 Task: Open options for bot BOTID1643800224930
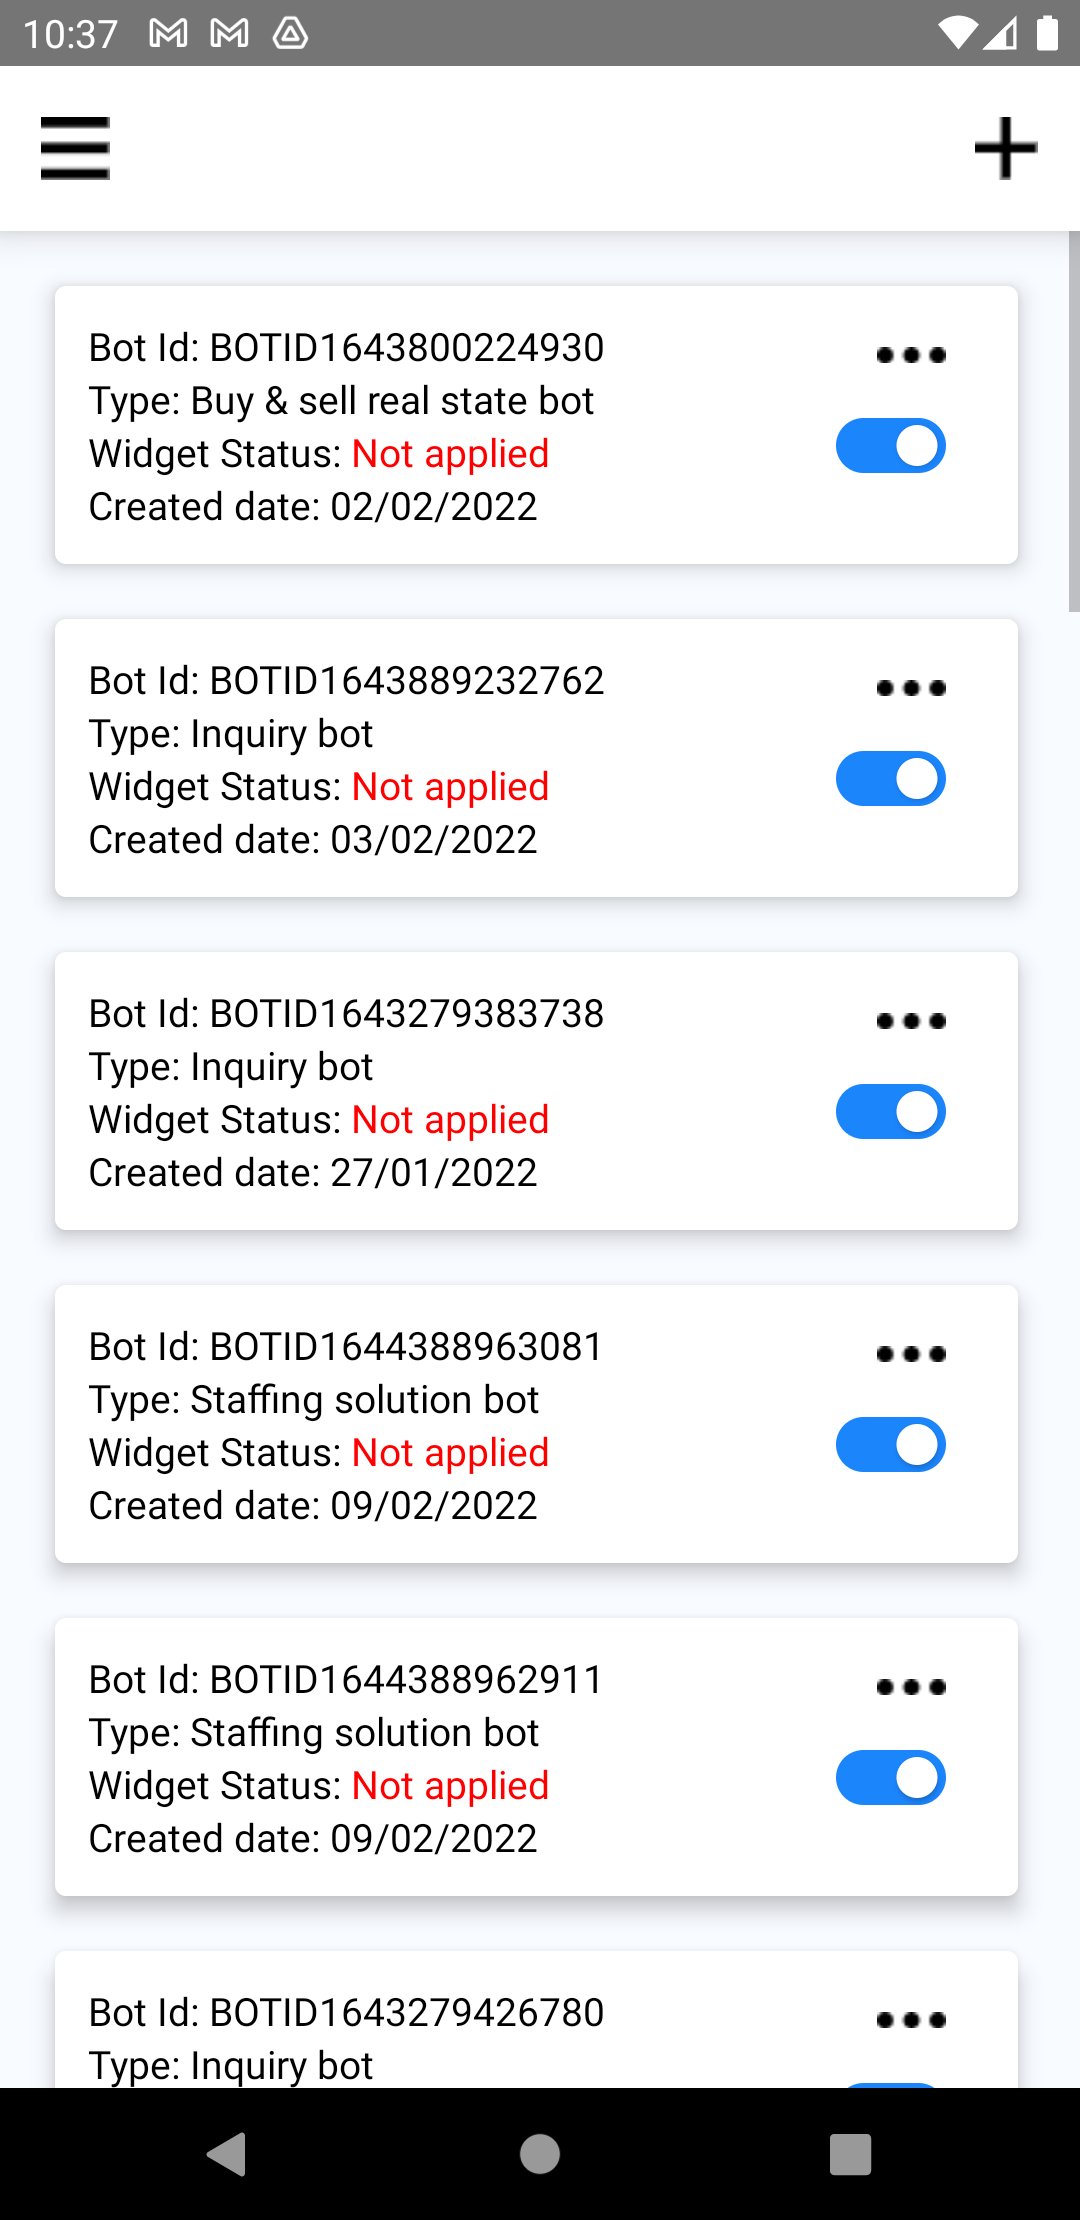click(x=910, y=355)
